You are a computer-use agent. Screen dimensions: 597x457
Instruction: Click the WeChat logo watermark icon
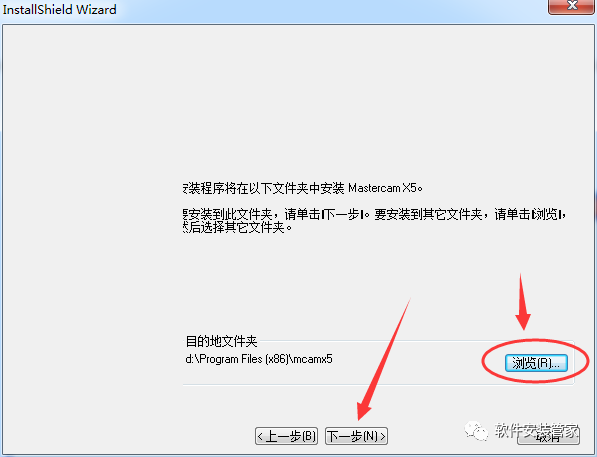pyautogui.click(x=476, y=431)
